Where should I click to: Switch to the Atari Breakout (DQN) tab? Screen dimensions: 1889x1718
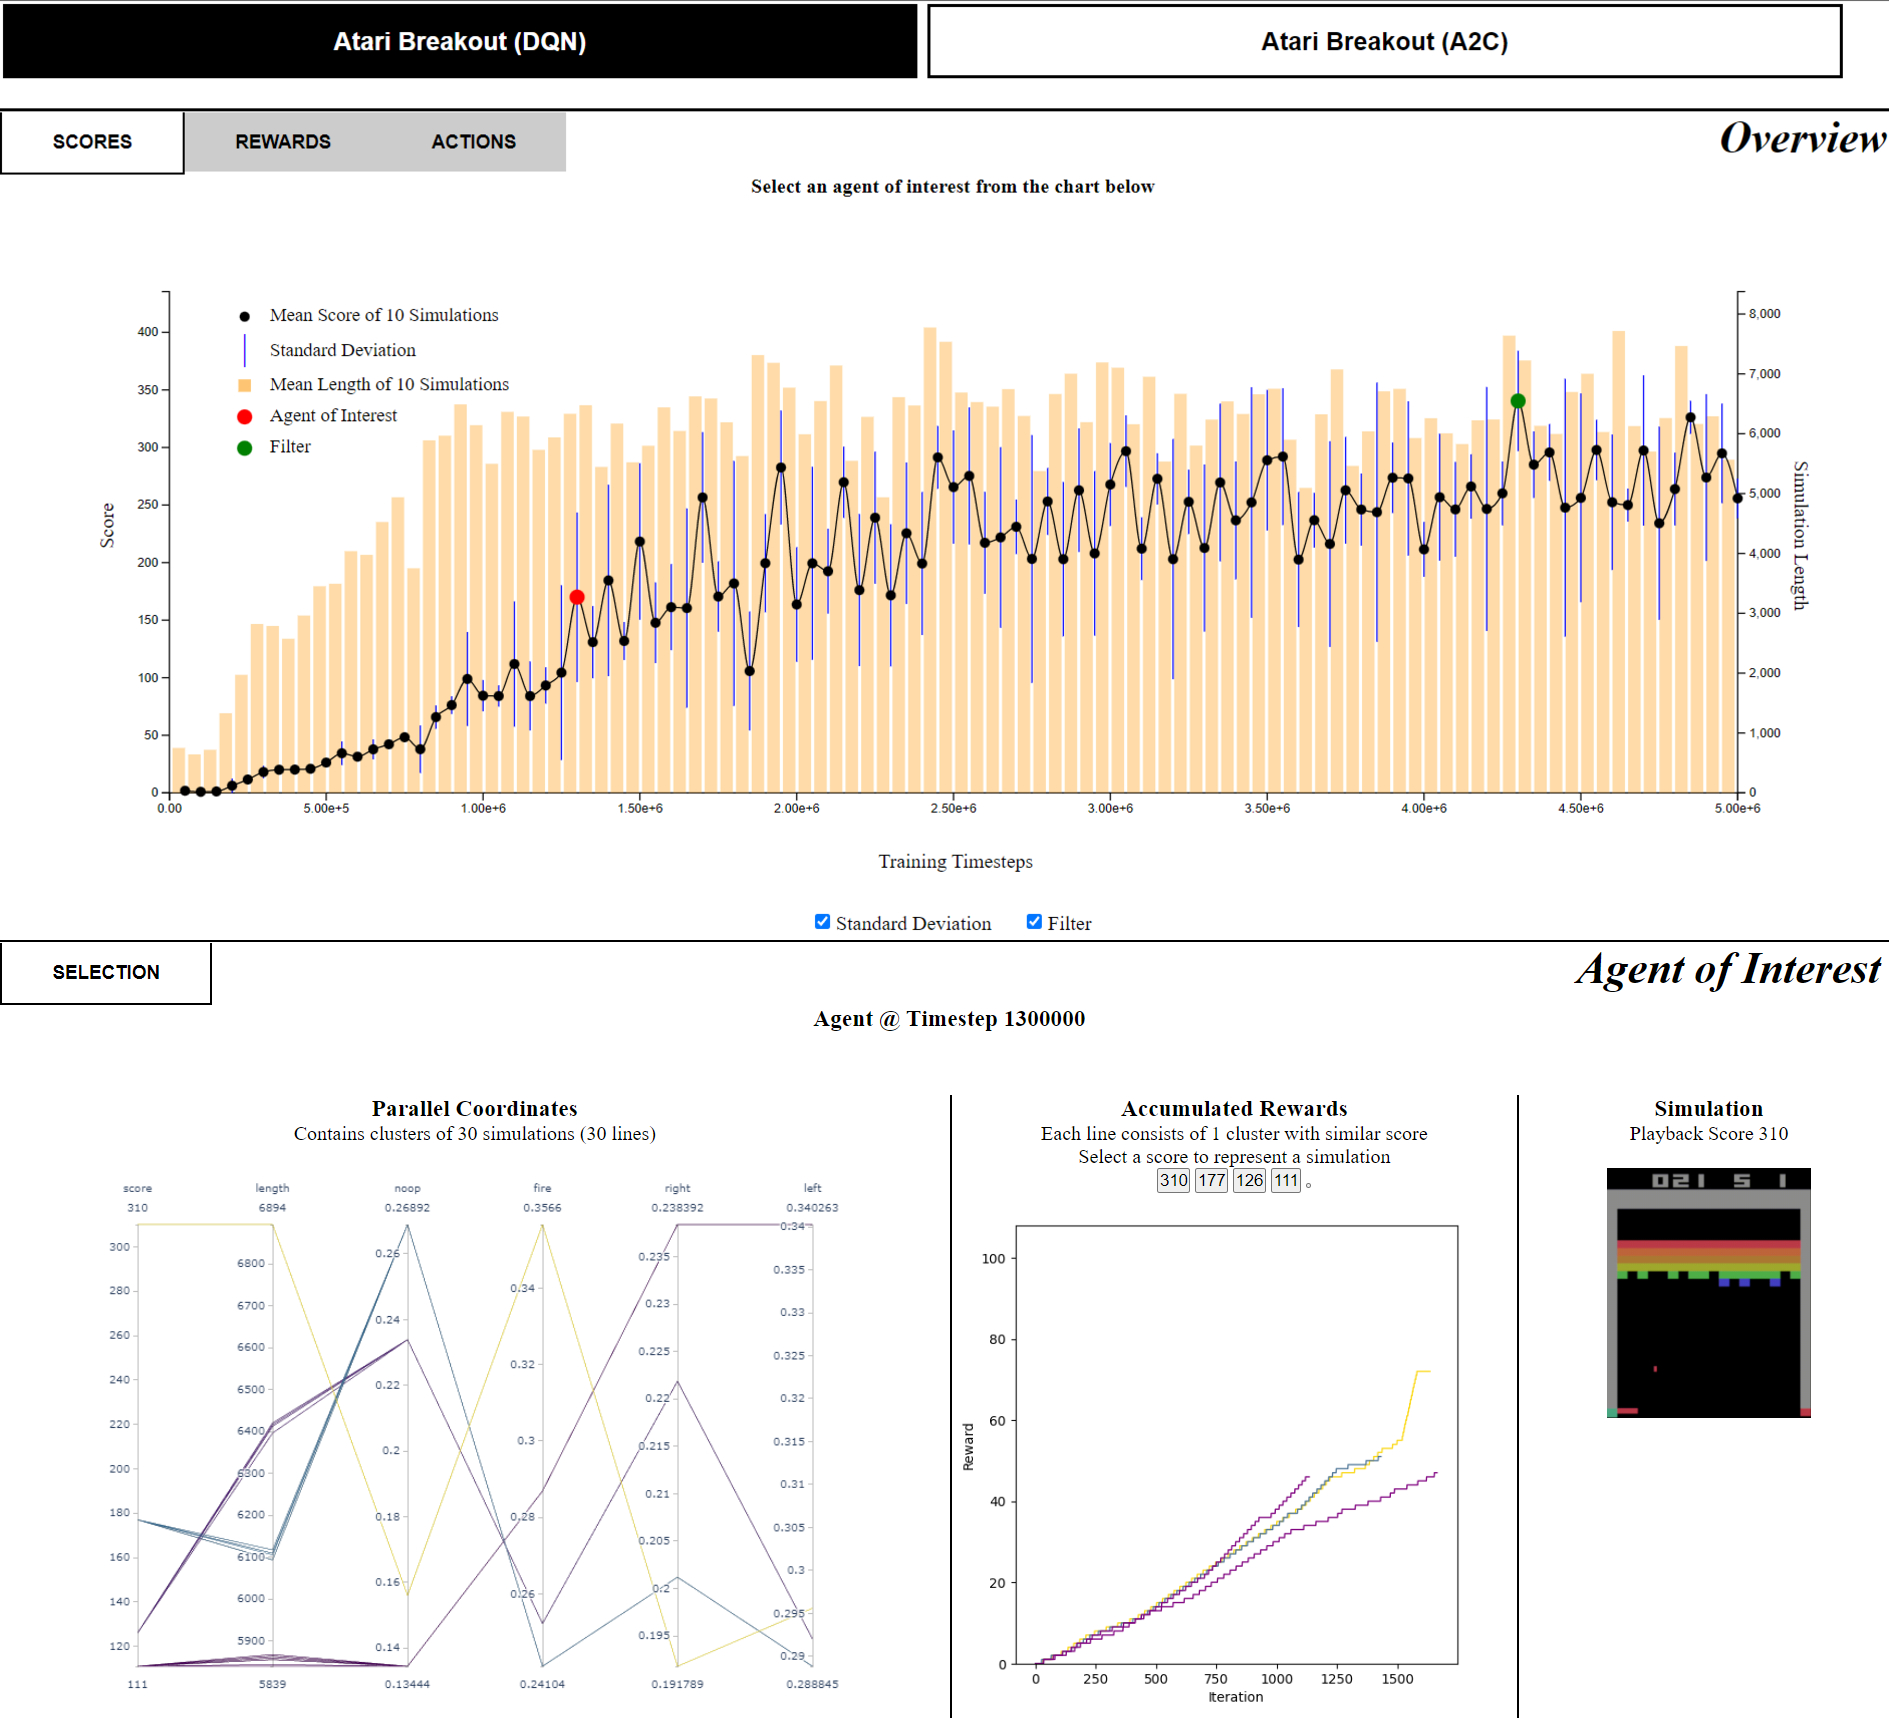tap(460, 41)
